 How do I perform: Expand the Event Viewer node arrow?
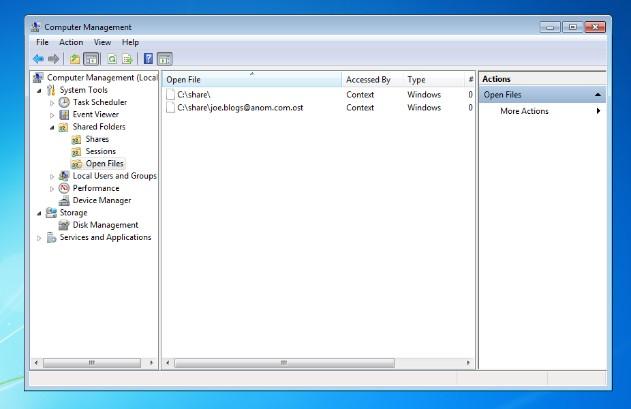point(52,115)
